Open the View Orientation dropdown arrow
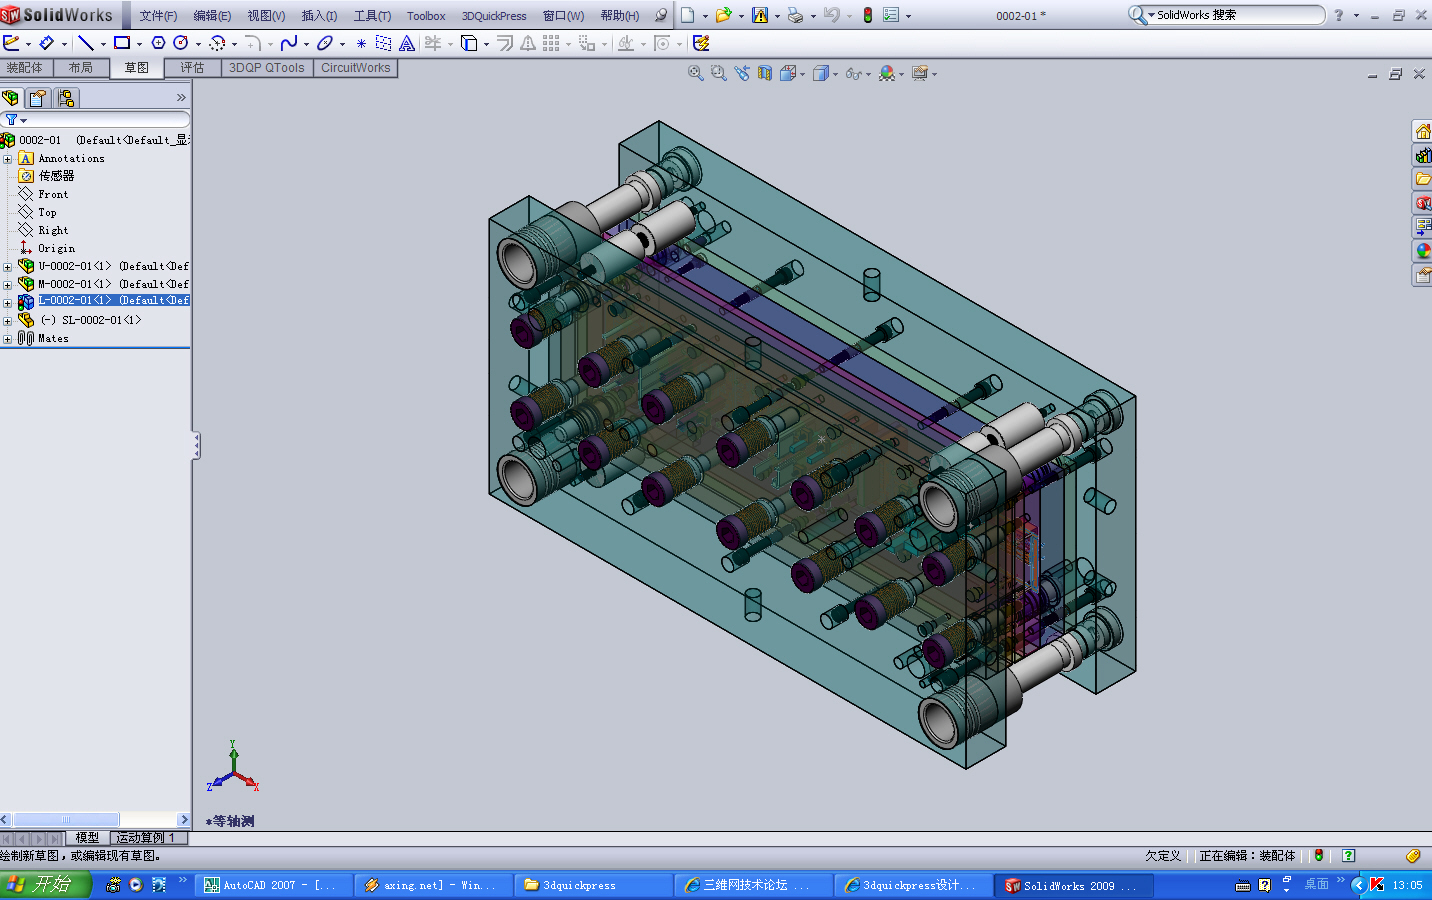 [803, 74]
